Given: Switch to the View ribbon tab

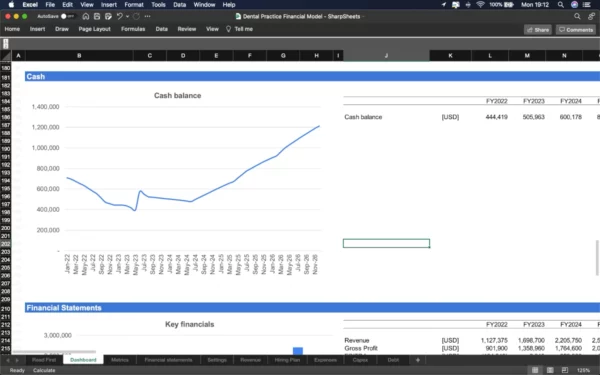Looking at the screenshot, I should pos(212,29).
